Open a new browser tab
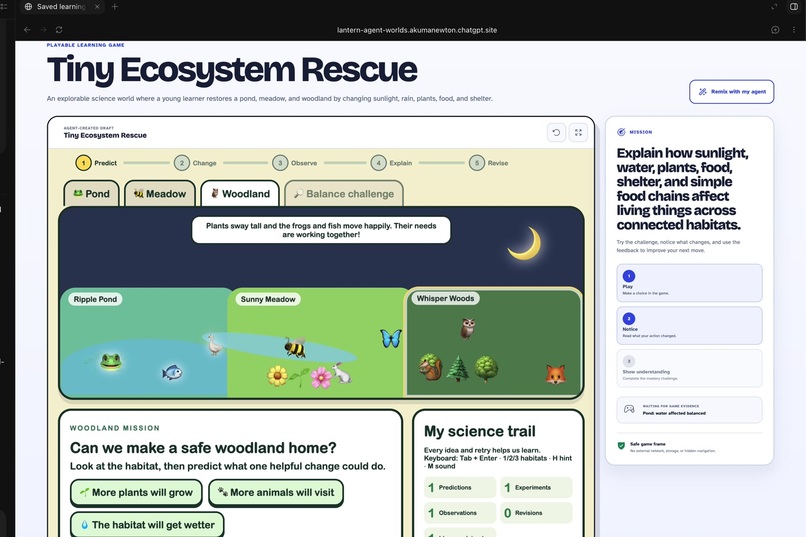The image size is (806, 537). [x=115, y=7]
